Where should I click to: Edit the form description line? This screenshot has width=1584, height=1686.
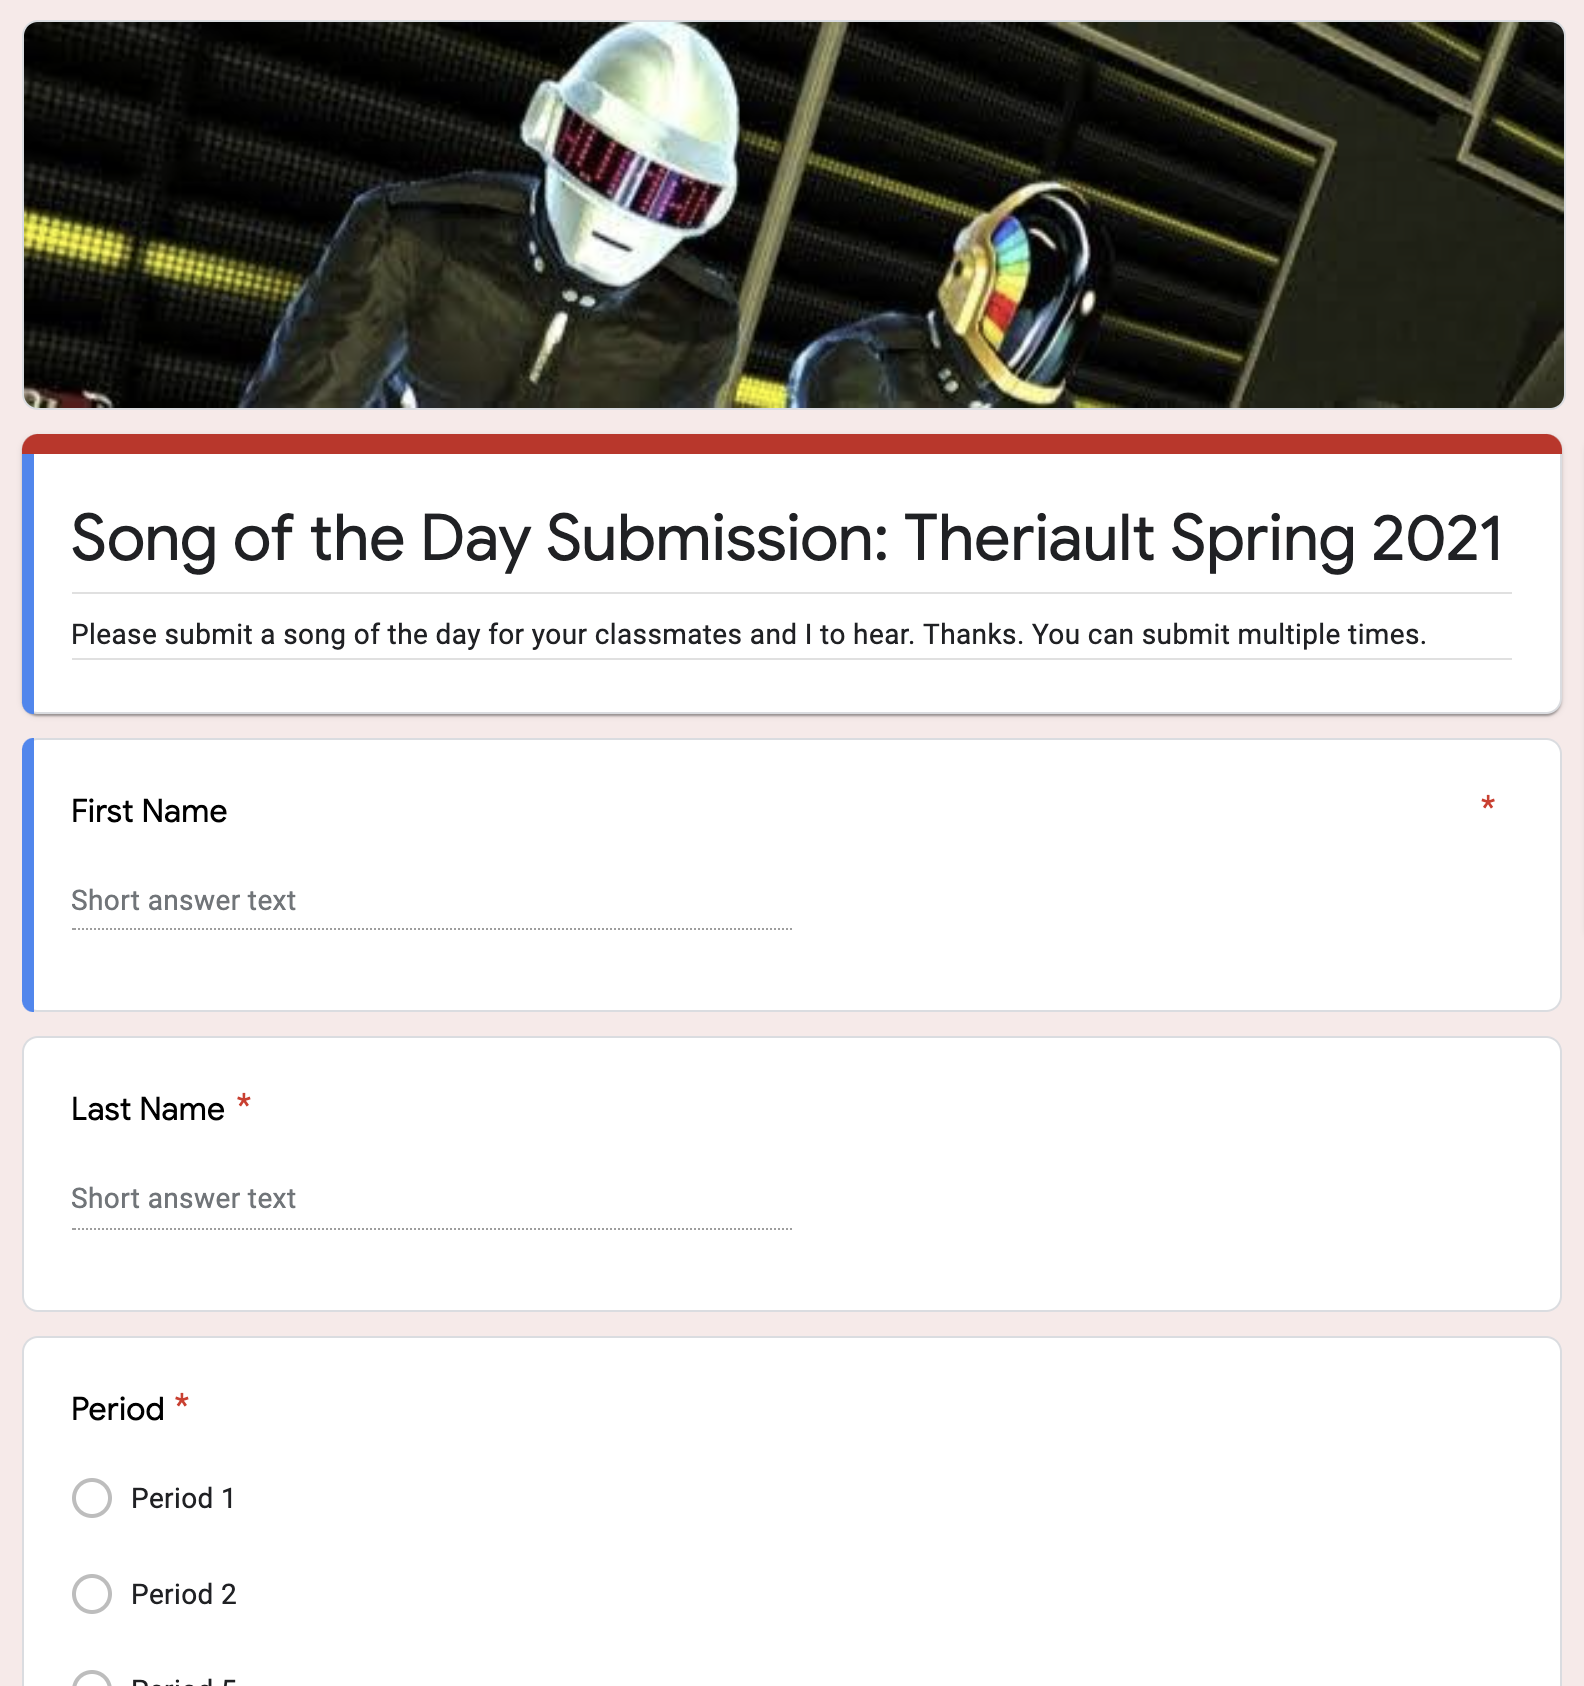[748, 634]
